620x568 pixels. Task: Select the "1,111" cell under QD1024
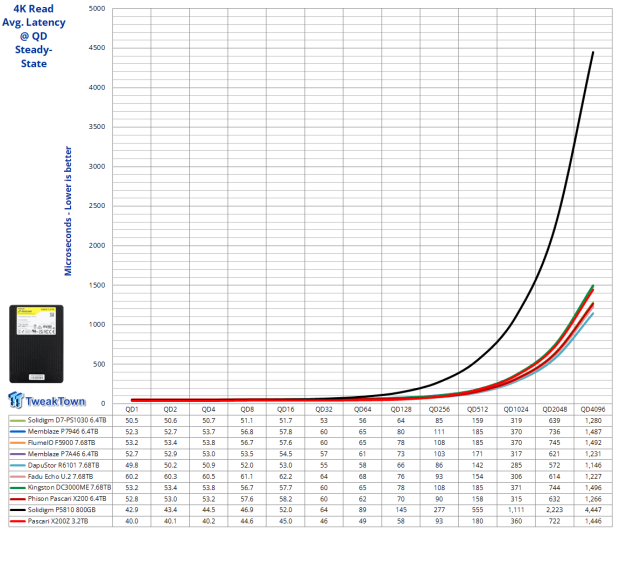coord(516,510)
